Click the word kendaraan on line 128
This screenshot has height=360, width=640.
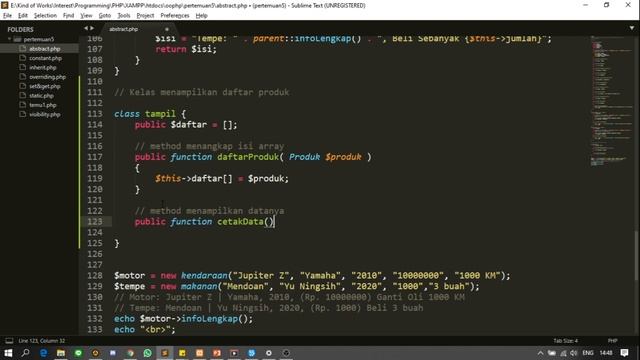[204, 276]
